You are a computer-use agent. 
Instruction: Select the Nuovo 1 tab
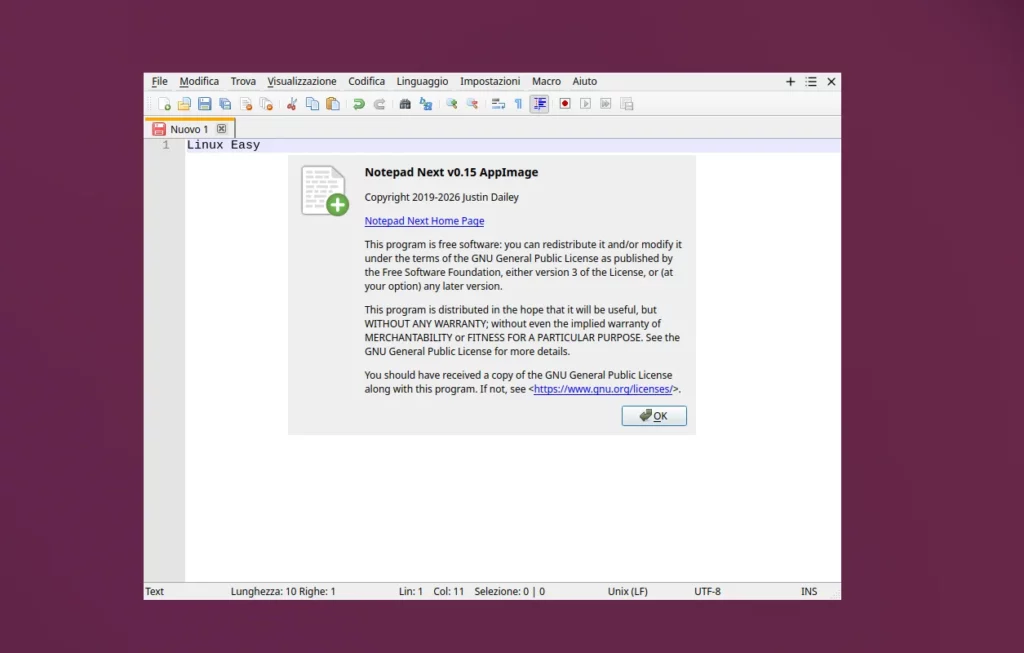(x=189, y=129)
